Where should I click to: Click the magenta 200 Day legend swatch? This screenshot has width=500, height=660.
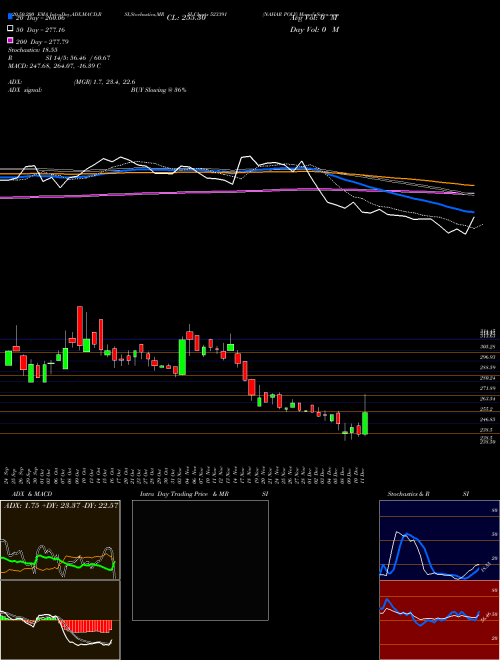pyautogui.click(x=10, y=41)
